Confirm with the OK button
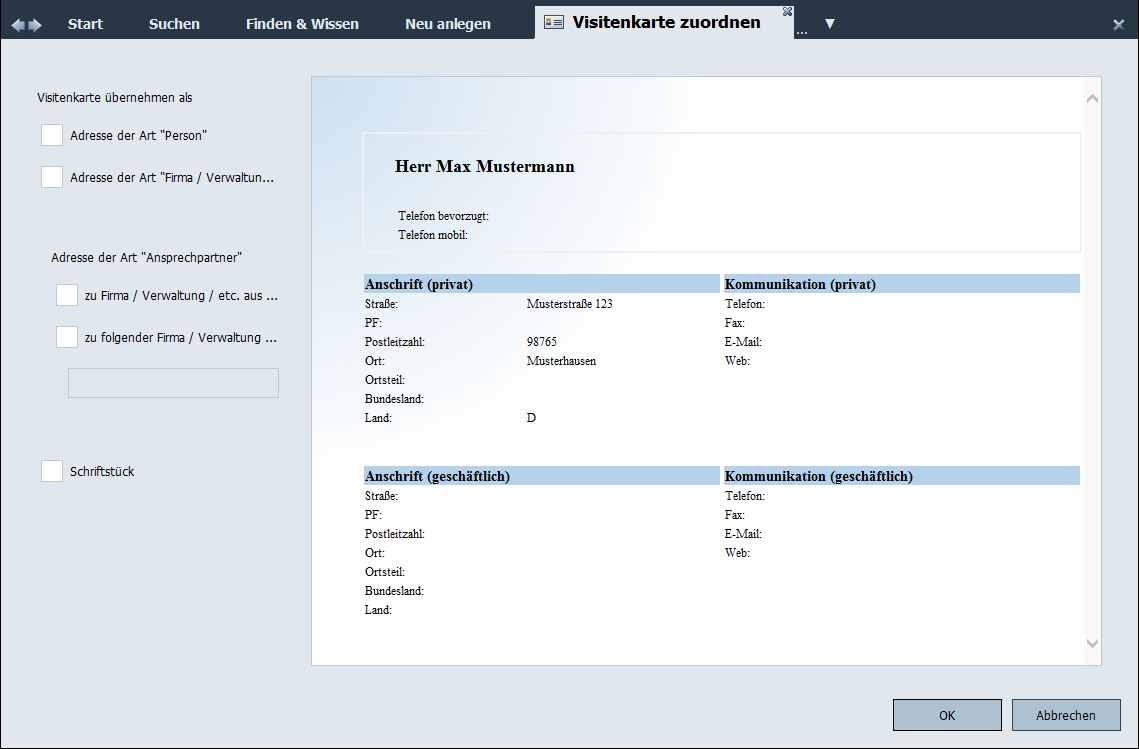The width and height of the screenshot is (1139, 749). [946, 715]
